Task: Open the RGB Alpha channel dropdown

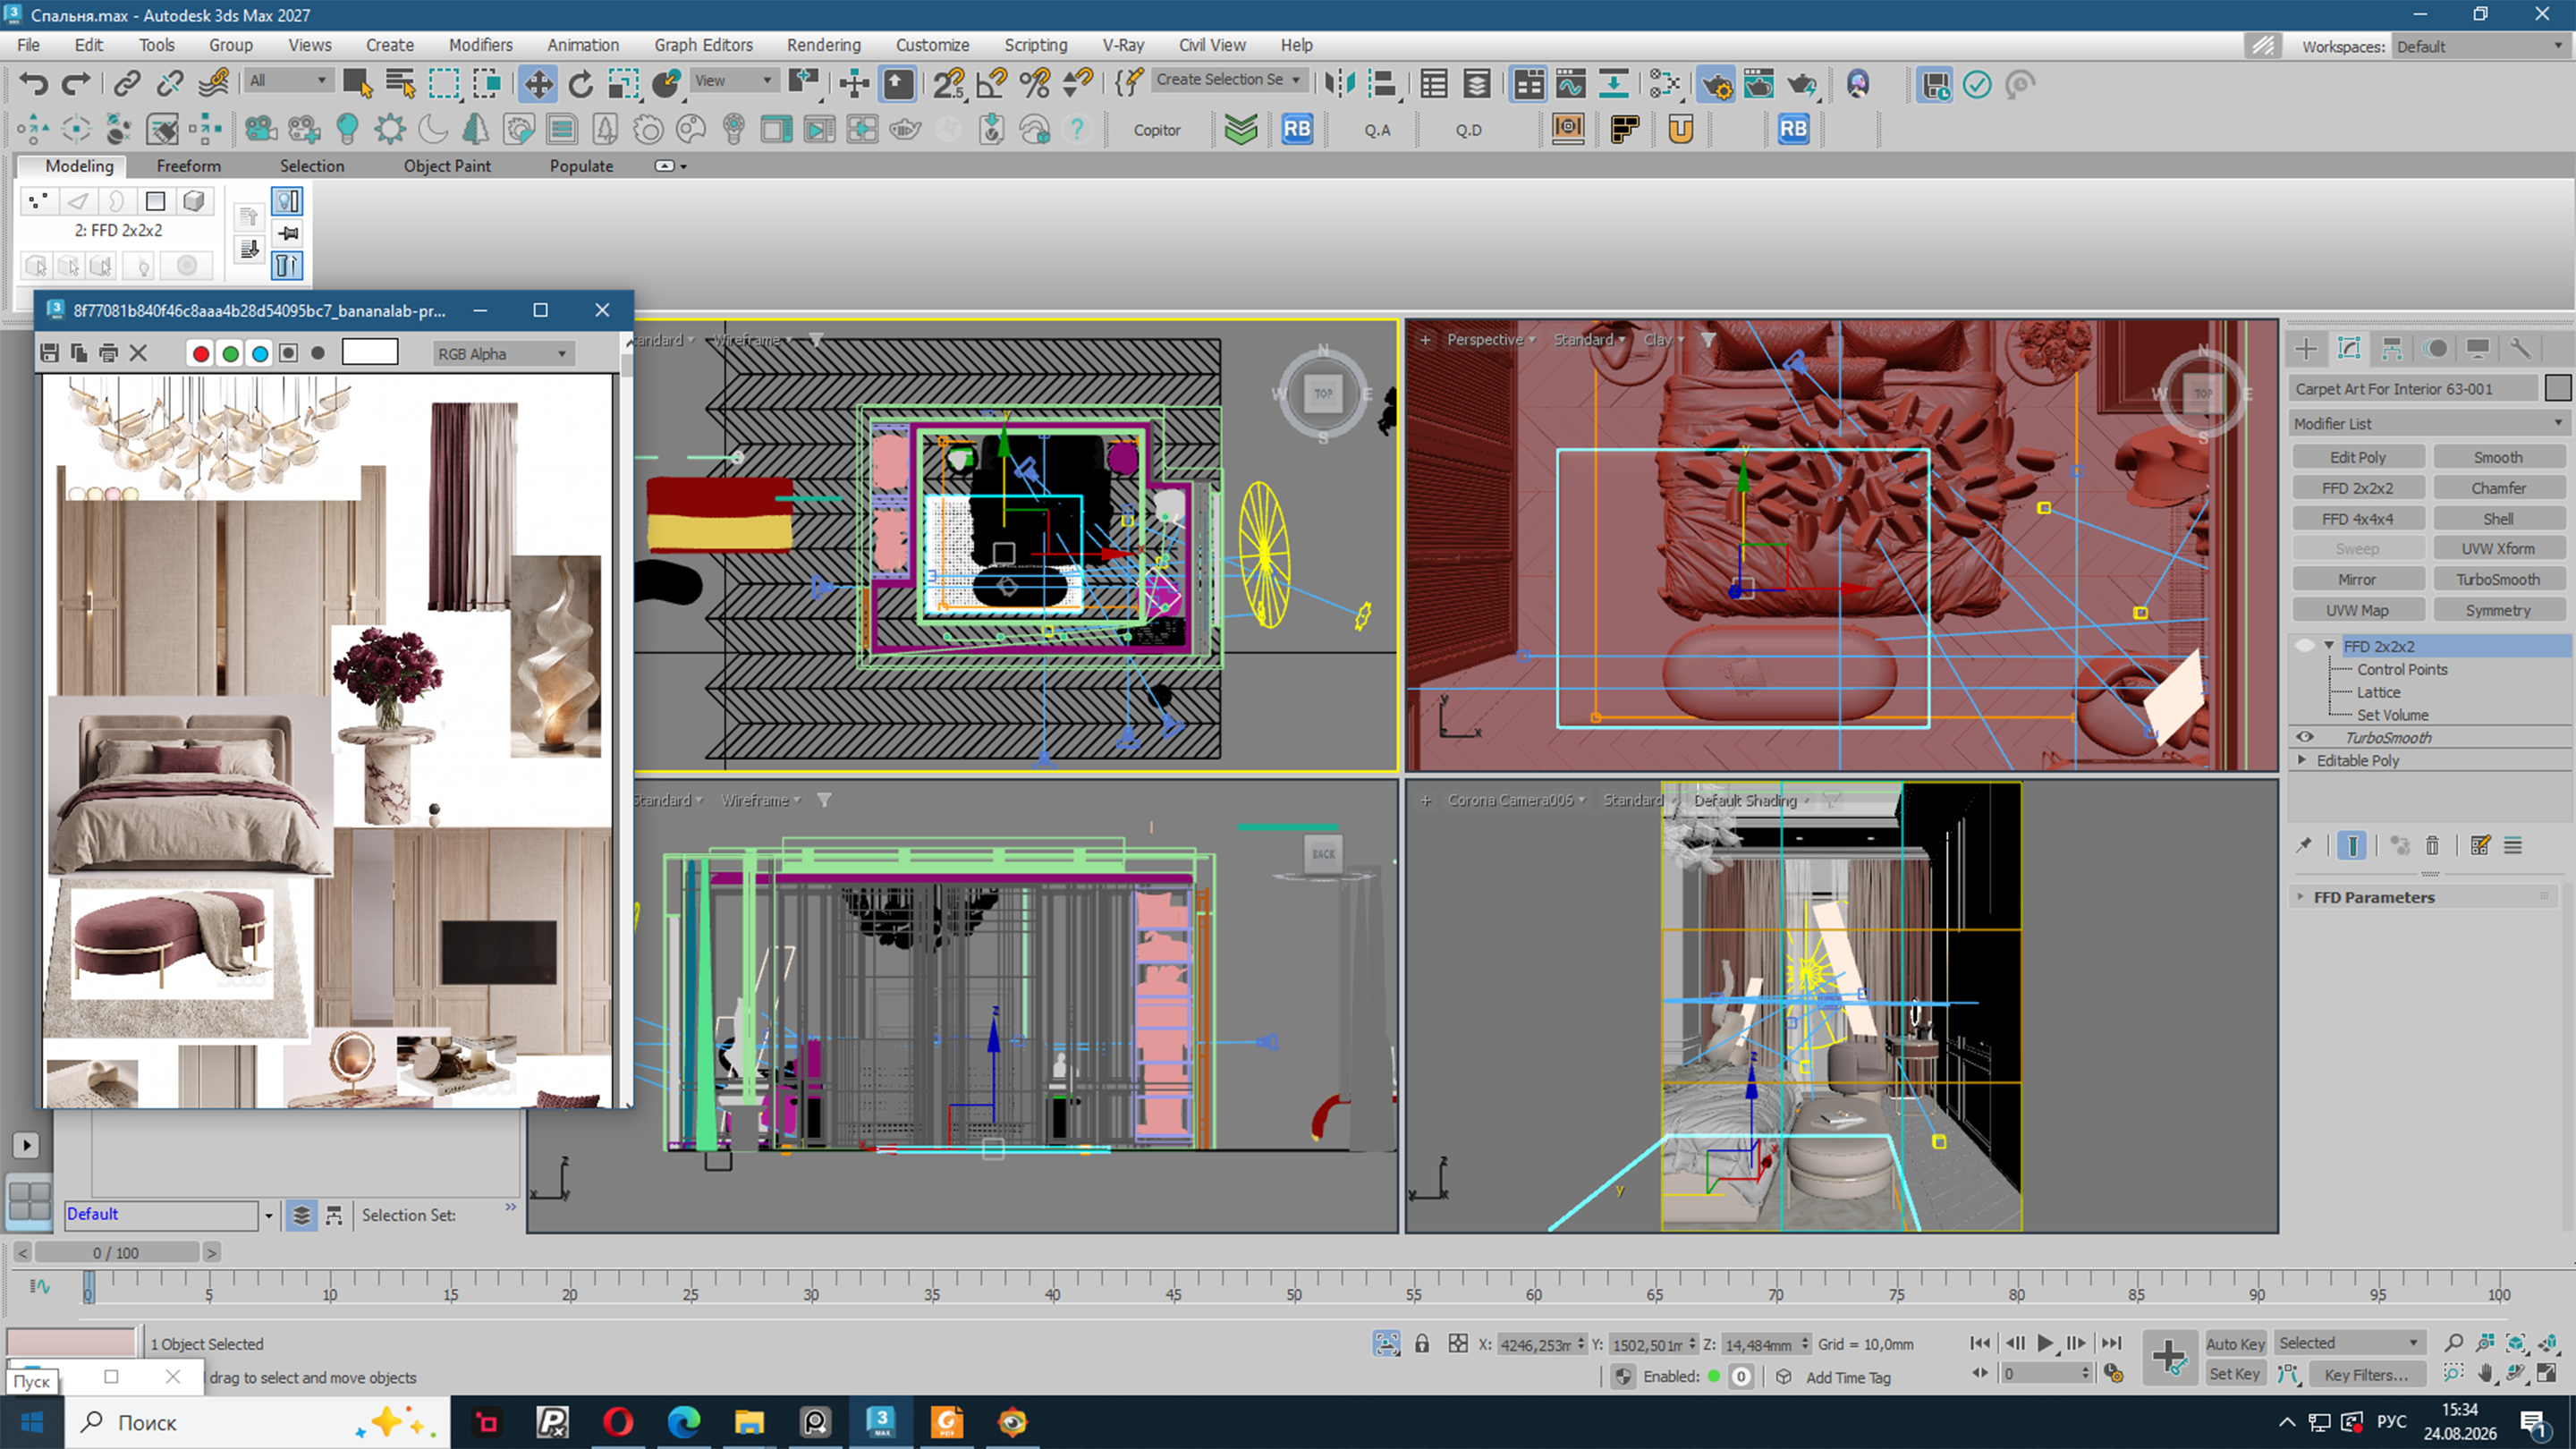Action: click(502, 353)
